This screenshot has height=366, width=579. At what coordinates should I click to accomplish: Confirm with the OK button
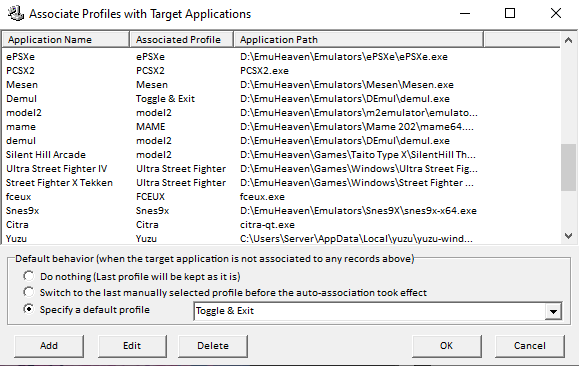tap(446, 346)
